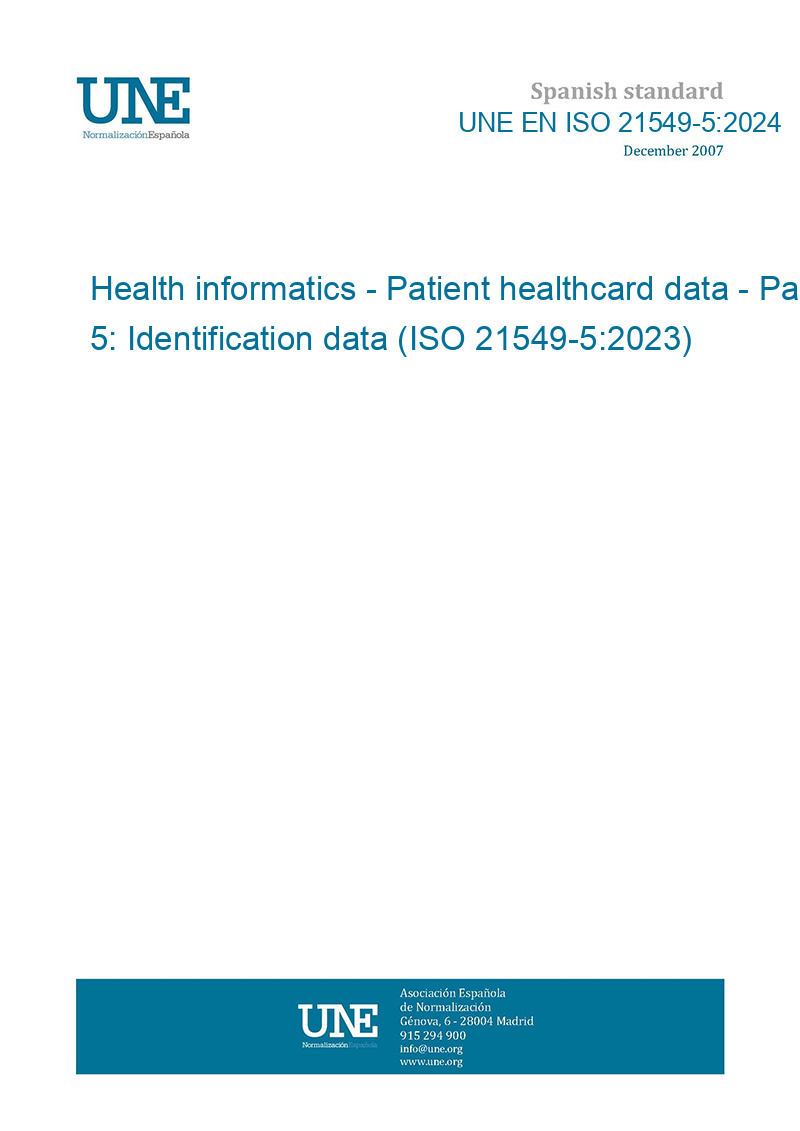Open the www.une.org website link
Viewport: 800px width, 1131px height.
[x=431, y=1062]
